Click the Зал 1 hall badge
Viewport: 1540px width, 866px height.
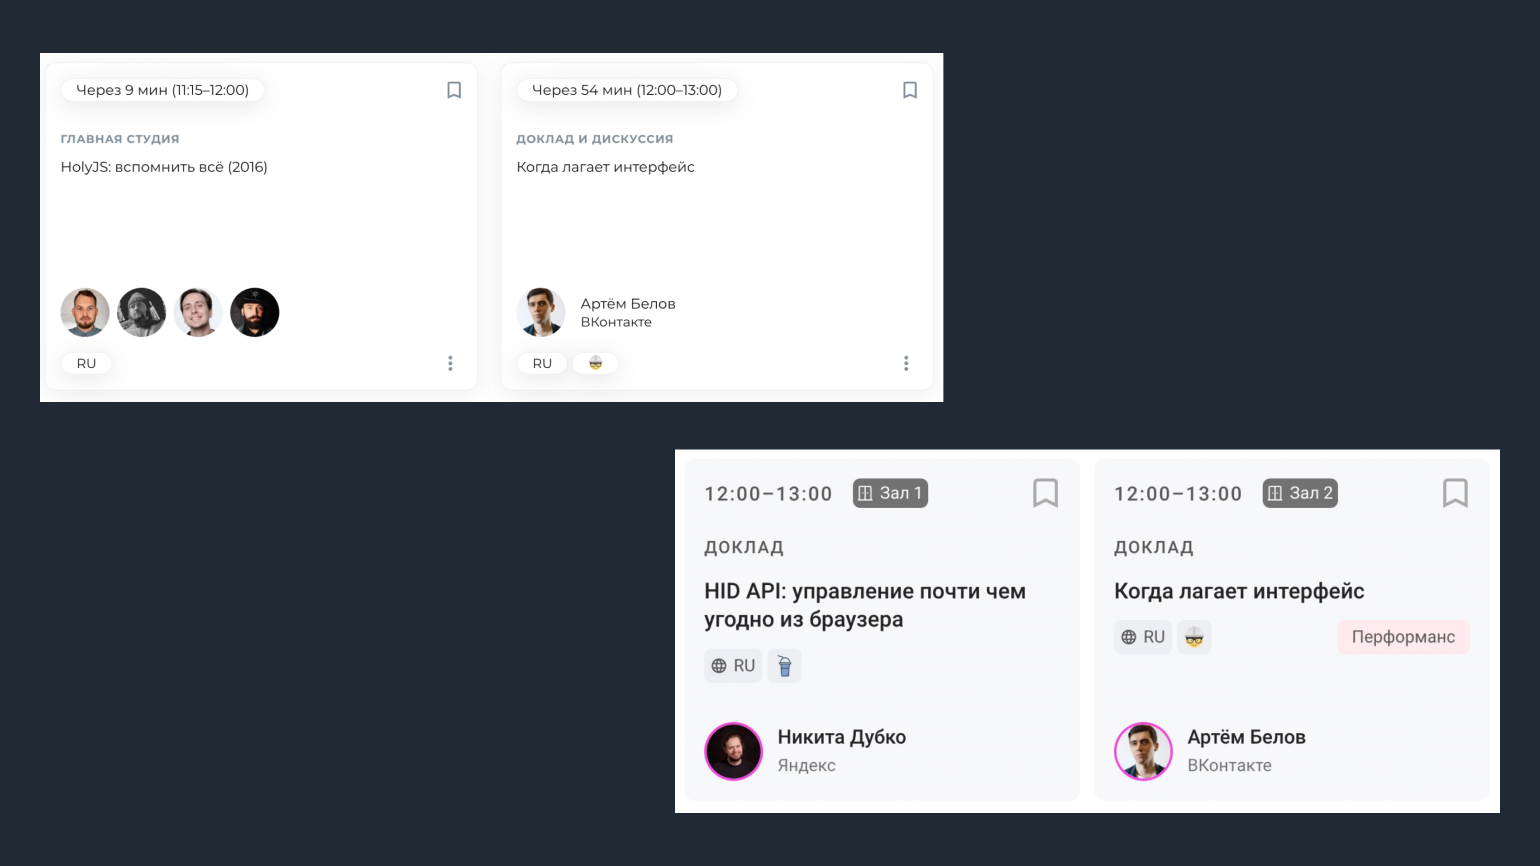click(x=890, y=493)
